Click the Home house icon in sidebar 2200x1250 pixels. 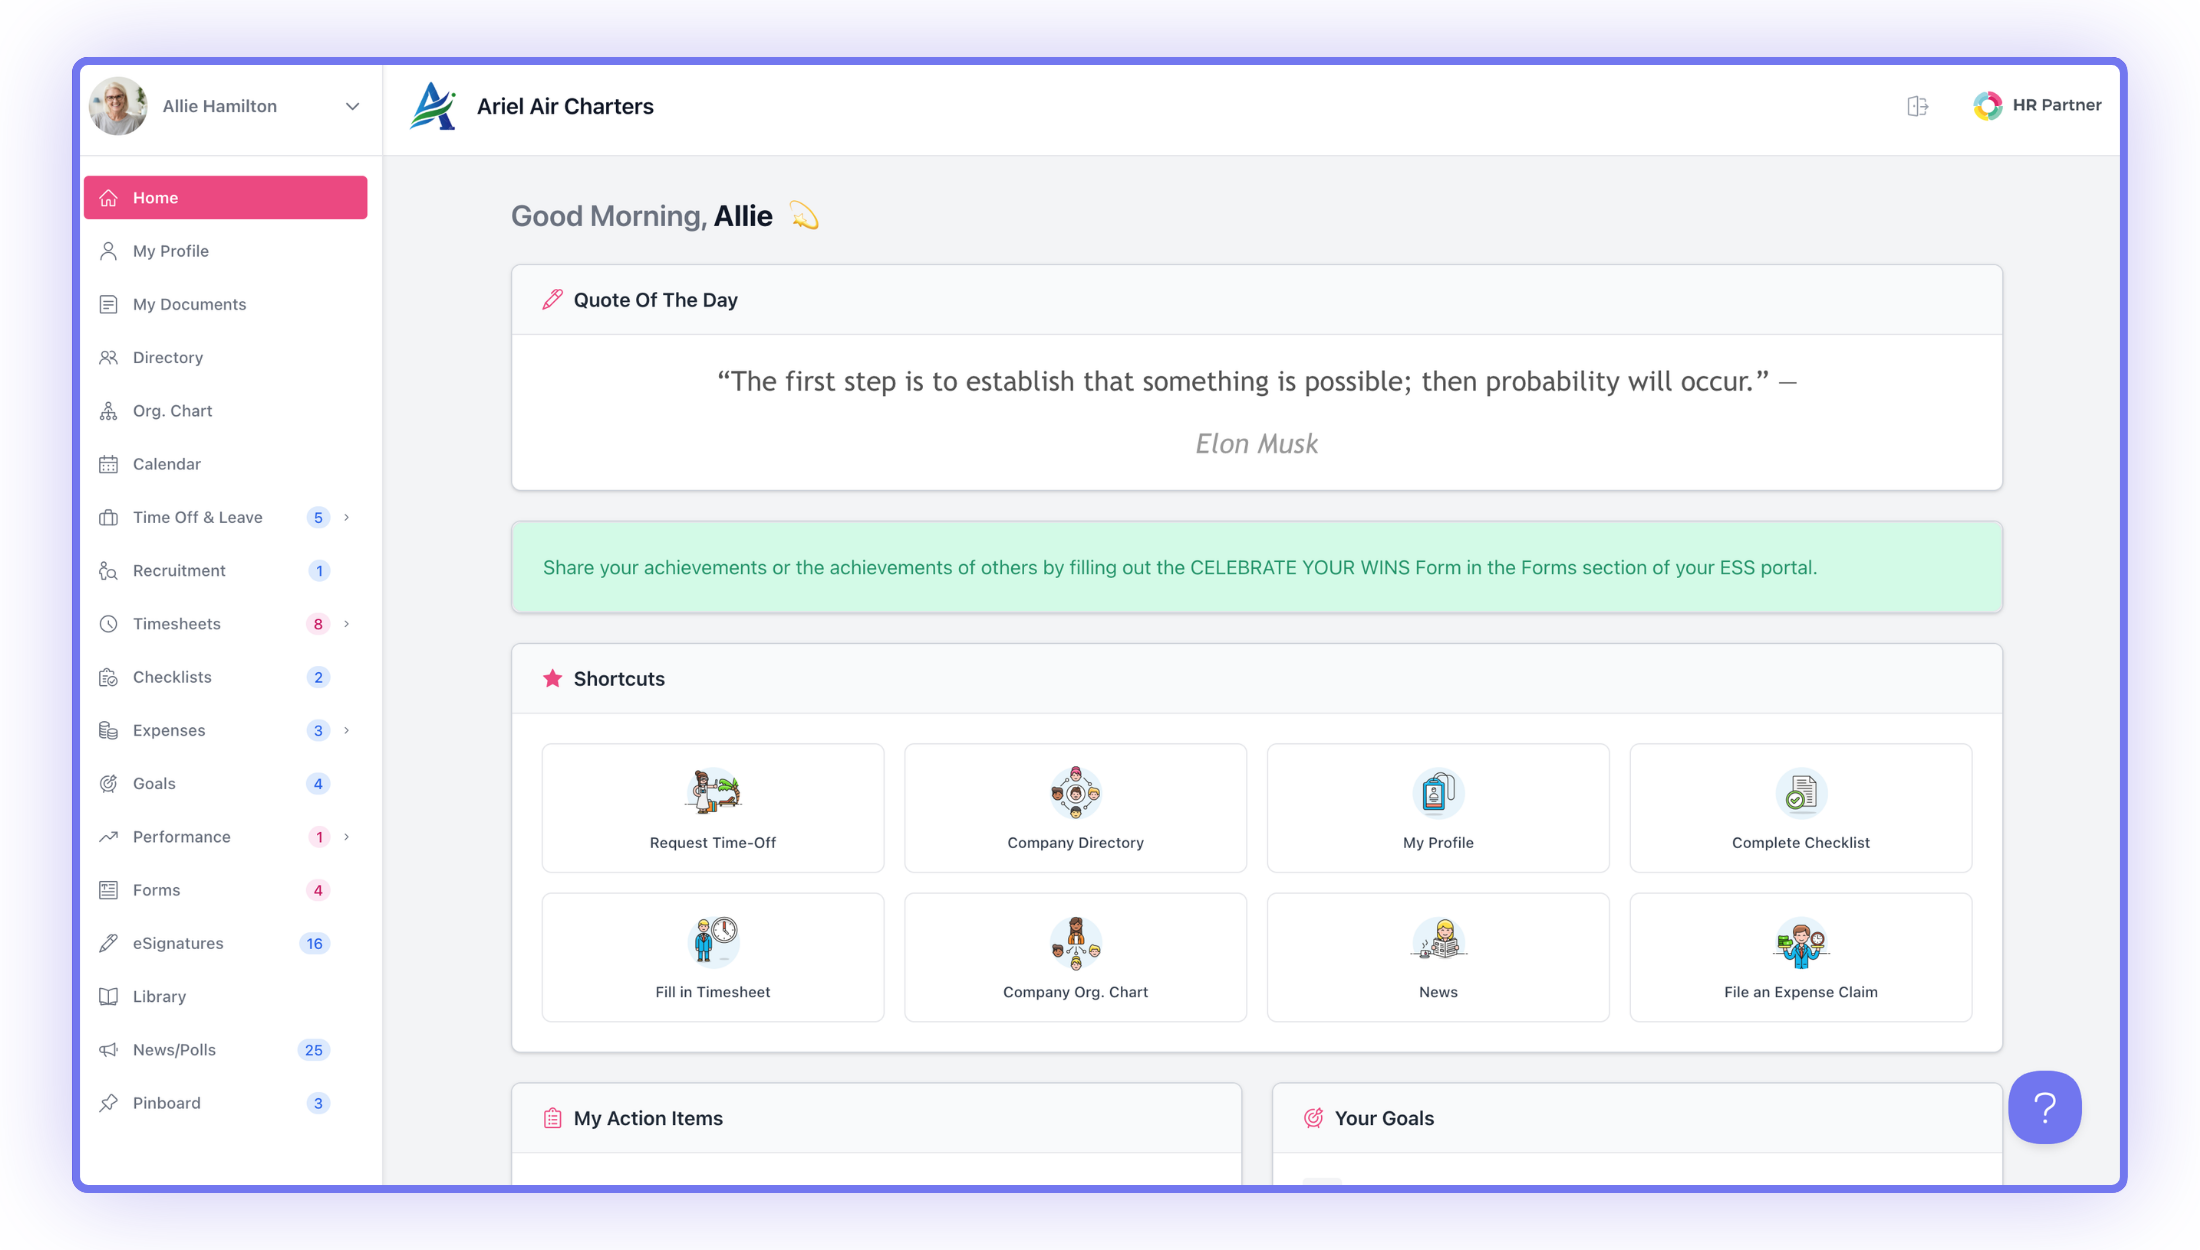[x=108, y=198]
